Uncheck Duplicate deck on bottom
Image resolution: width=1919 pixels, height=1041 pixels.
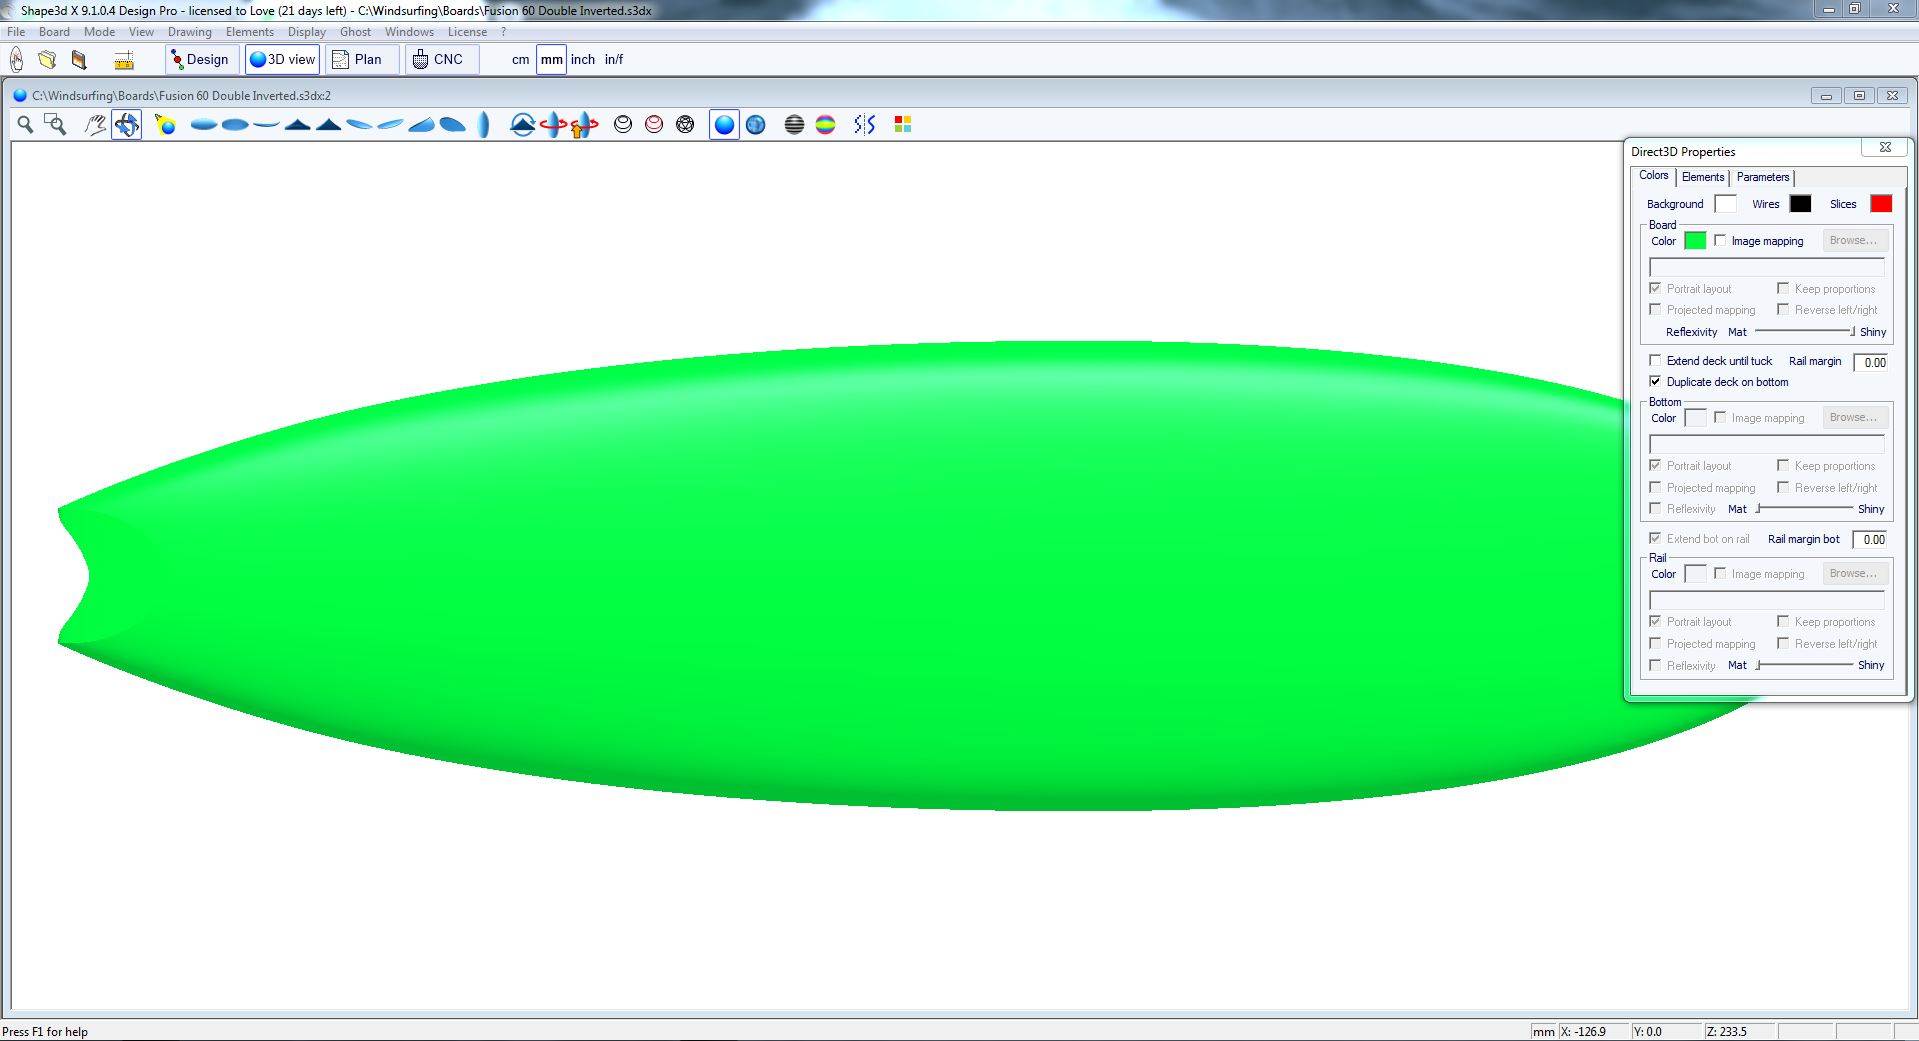1655,382
